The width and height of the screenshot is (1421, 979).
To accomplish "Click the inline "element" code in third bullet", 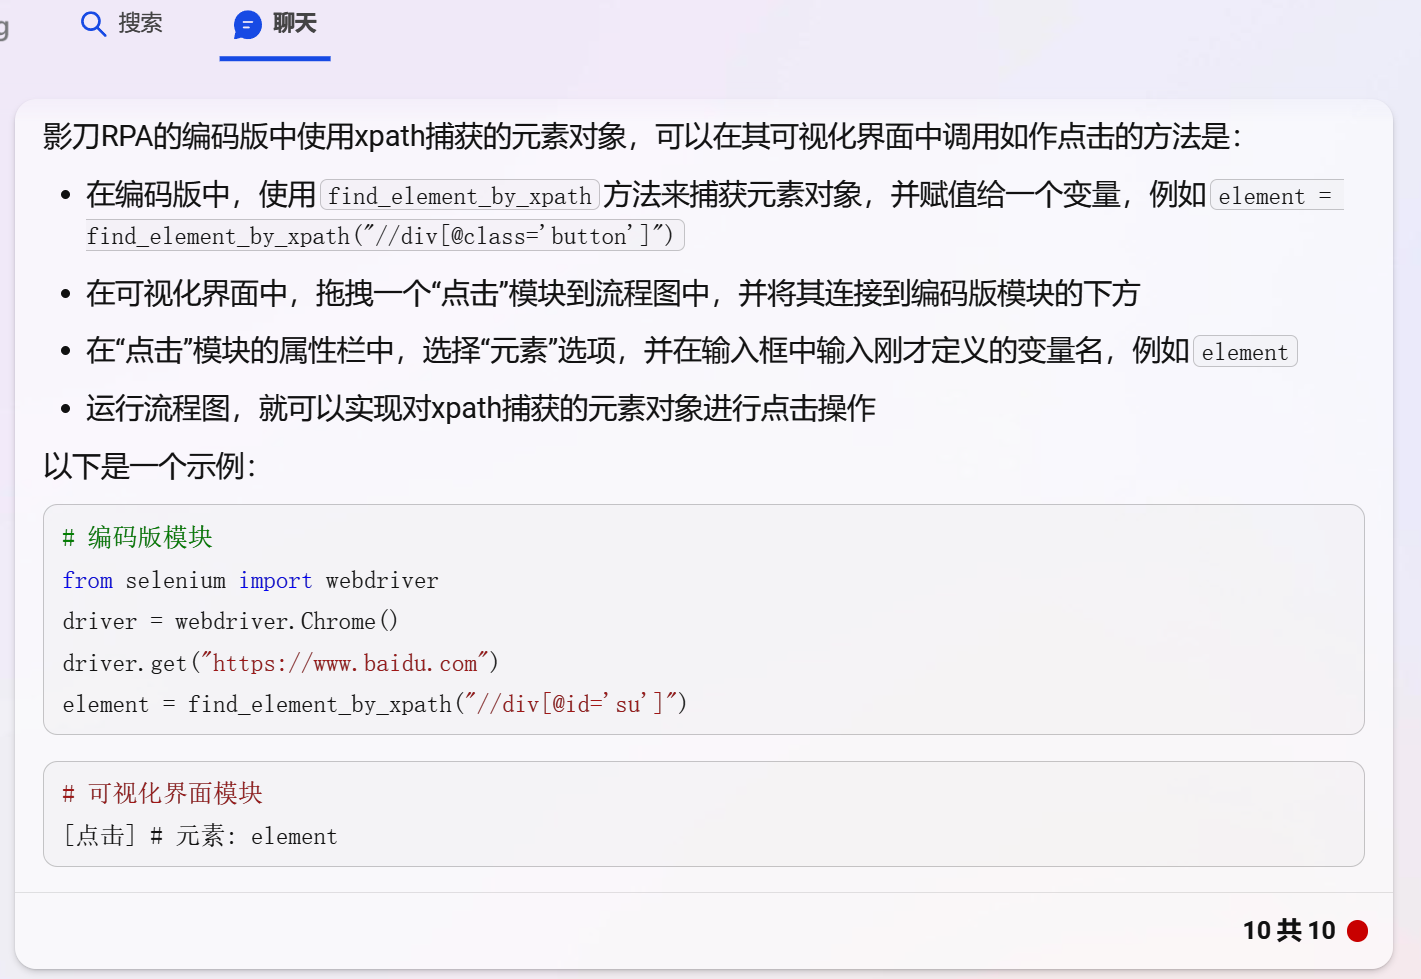I will coord(1245,352).
